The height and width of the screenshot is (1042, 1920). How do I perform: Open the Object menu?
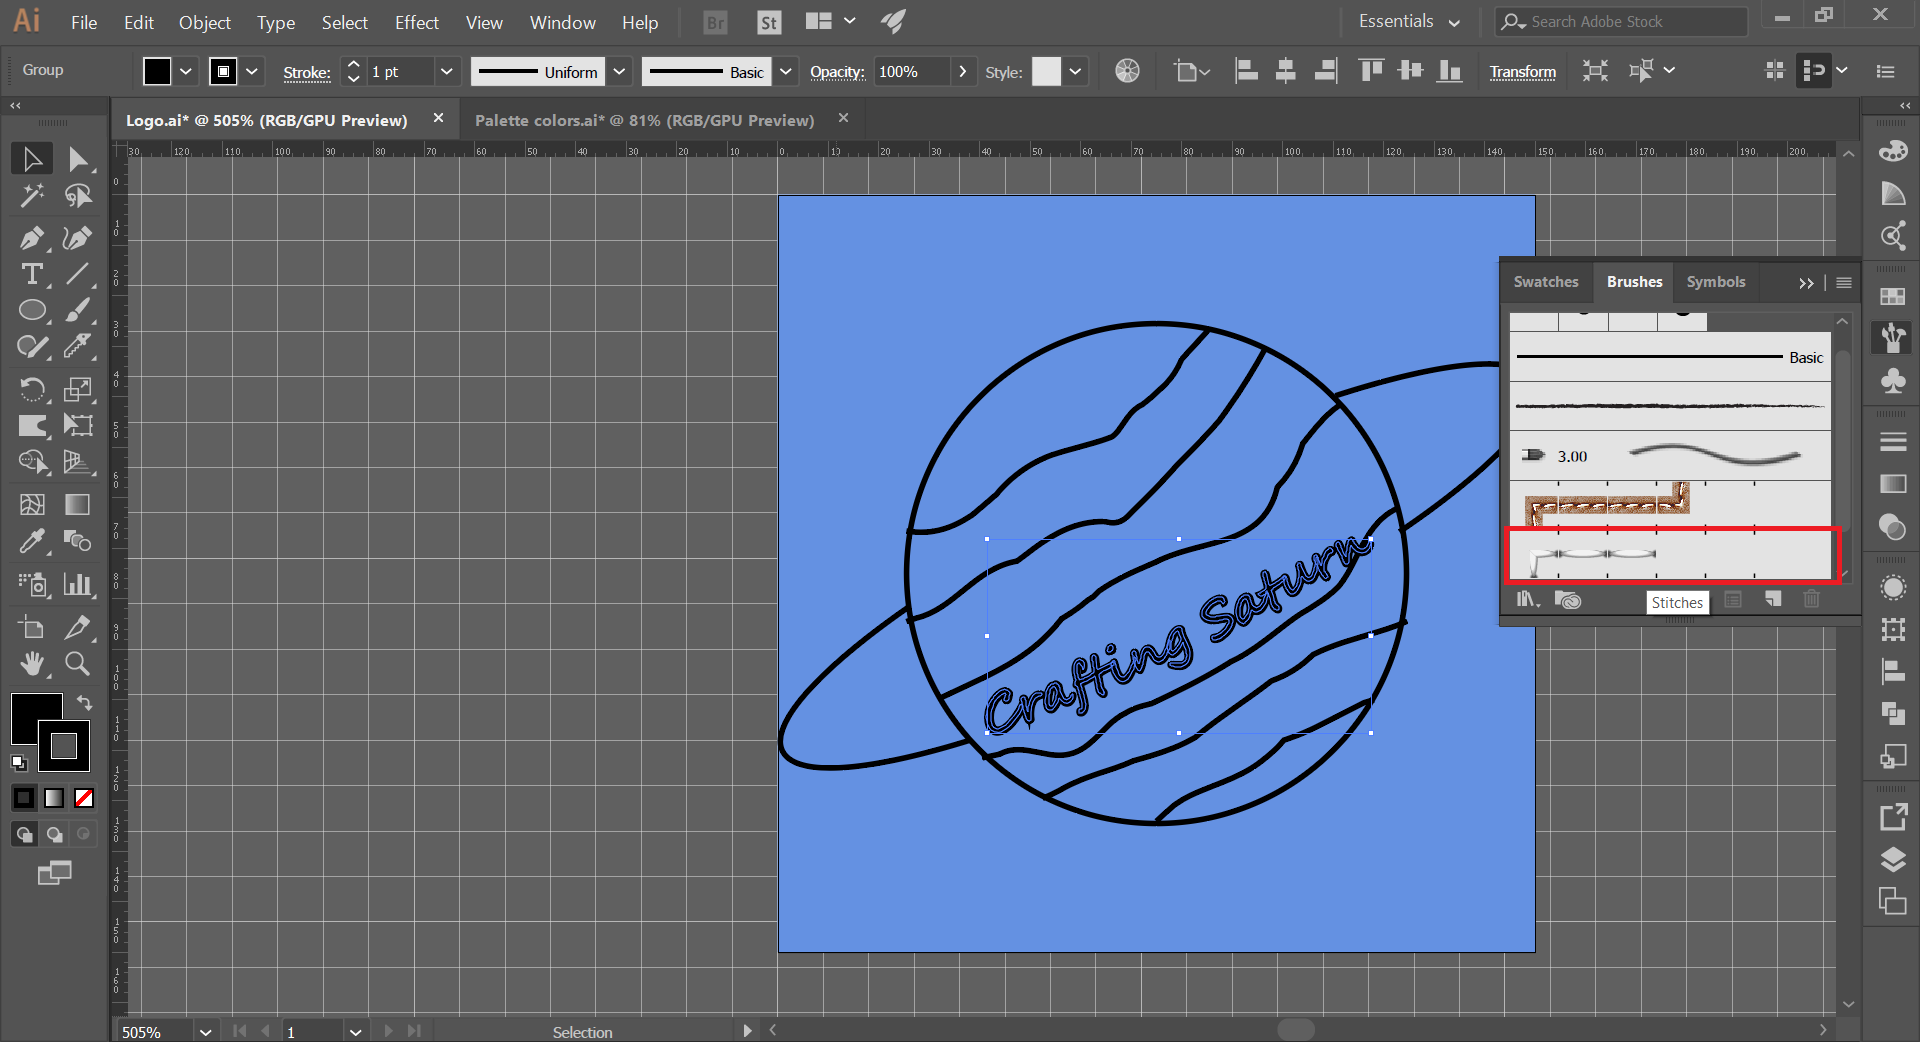coord(205,22)
